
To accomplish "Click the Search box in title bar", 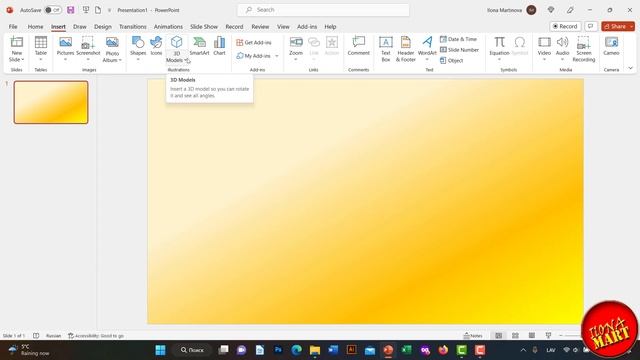I will click(323, 10).
